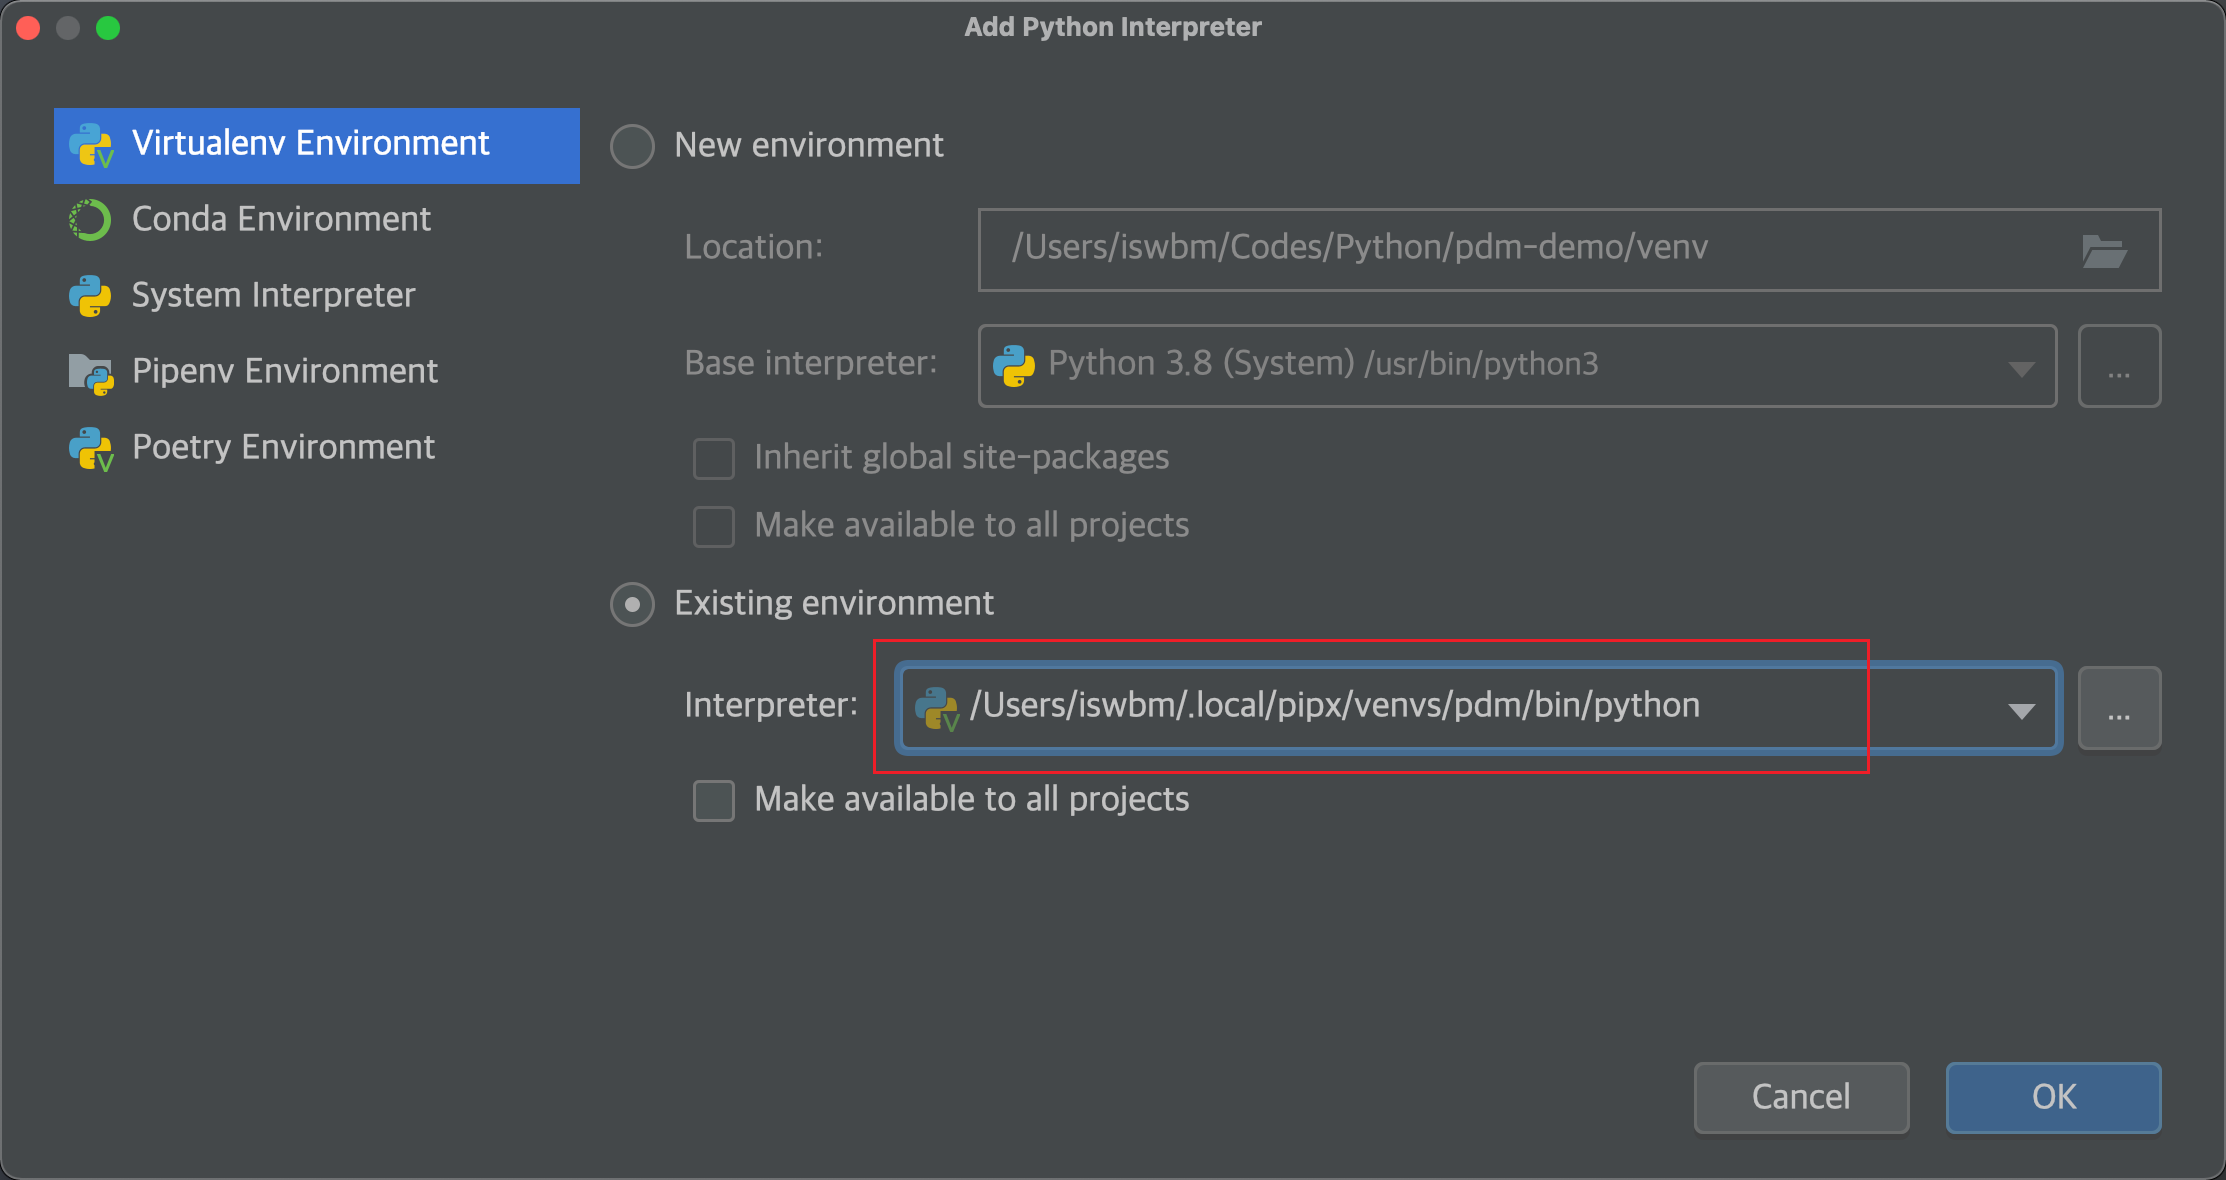2226x1180 pixels.
Task: Select the Virtualenv Environment icon
Action: tap(91, 145)
